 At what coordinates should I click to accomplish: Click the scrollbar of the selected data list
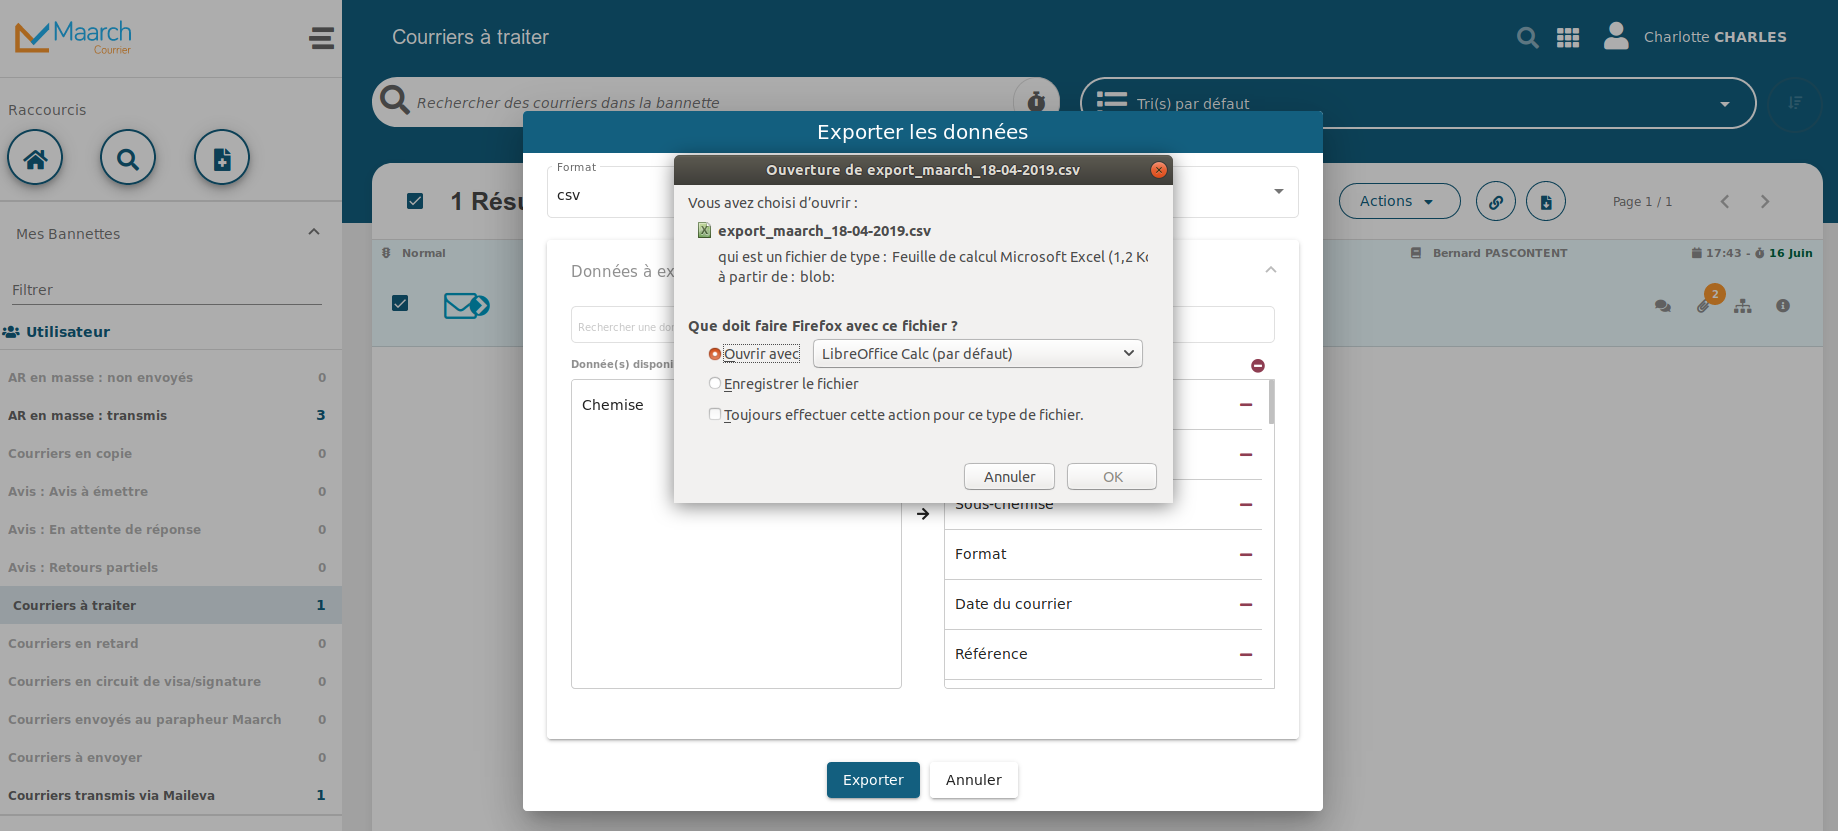(1271, 402)
